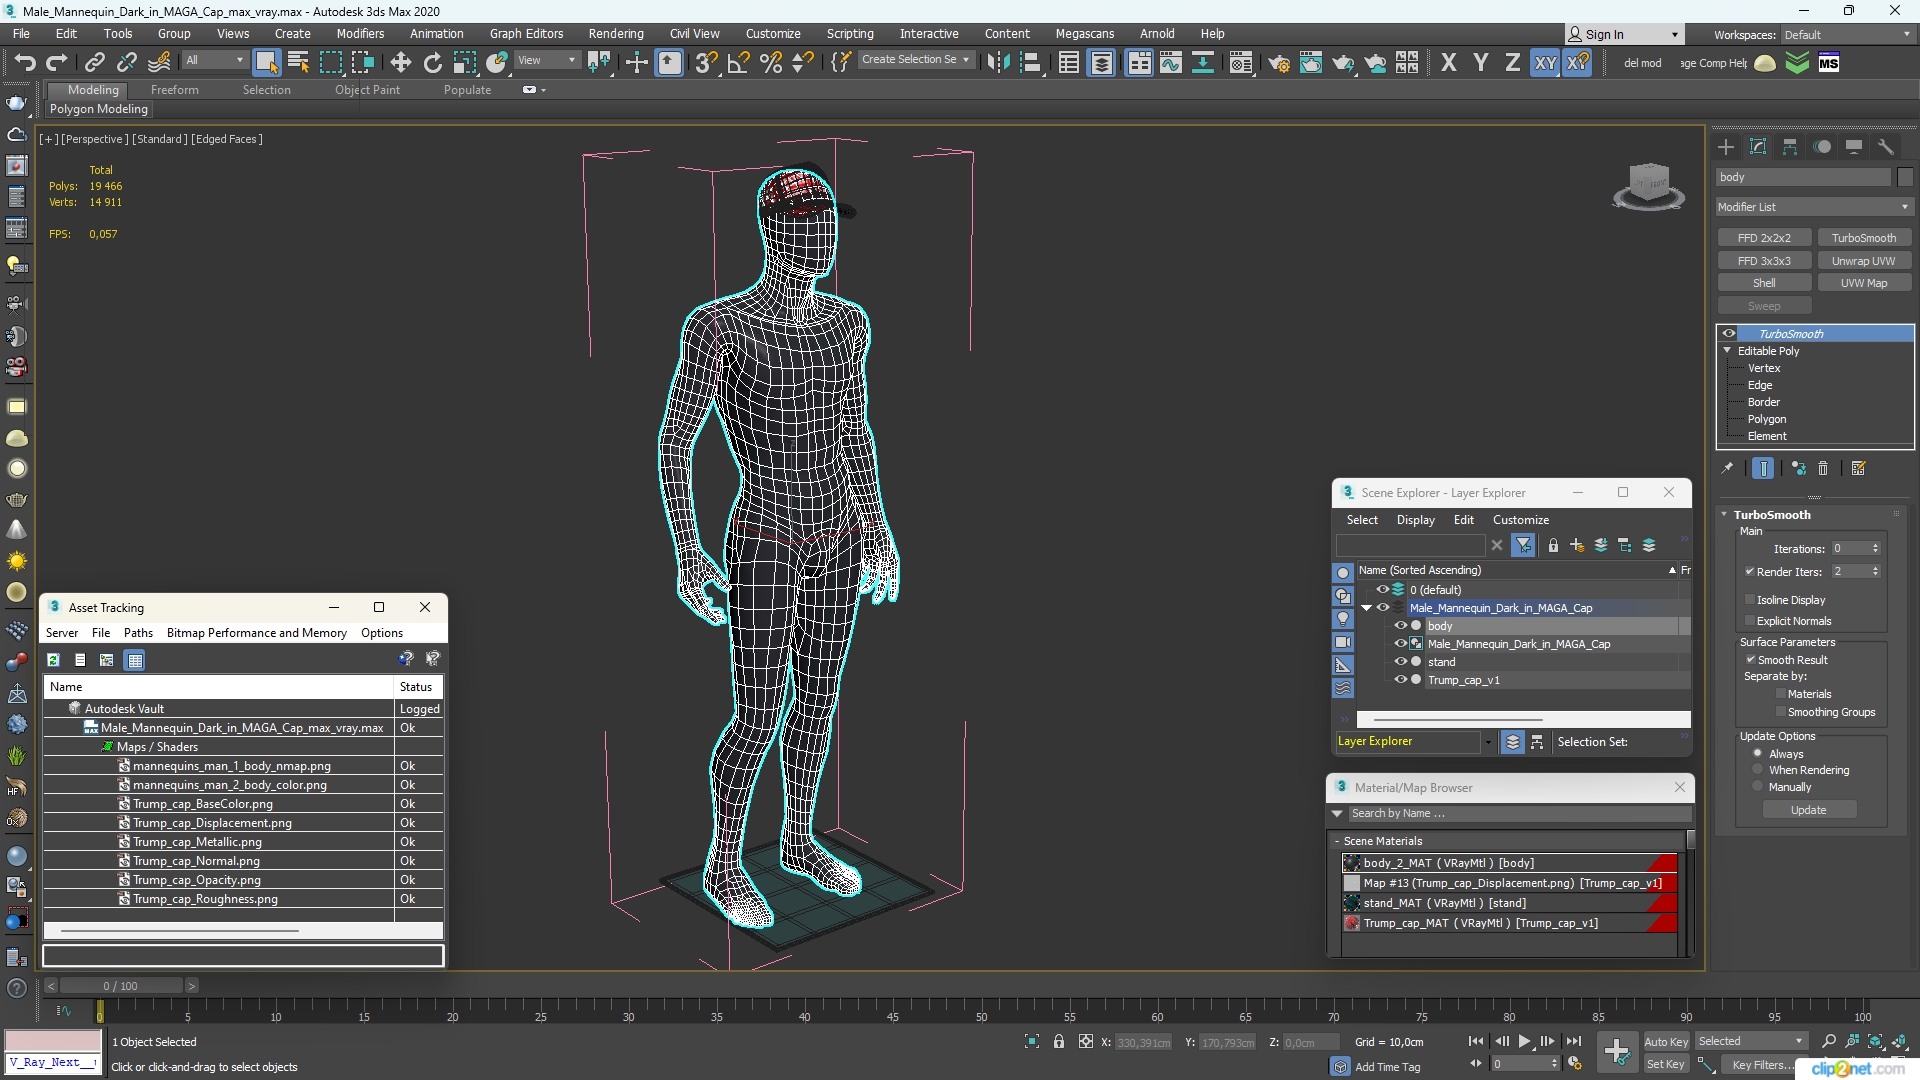This screenshot has height=1080, width=1920.
Task: Enable Explicit Normals checkbox
Action: point(1750,621)
